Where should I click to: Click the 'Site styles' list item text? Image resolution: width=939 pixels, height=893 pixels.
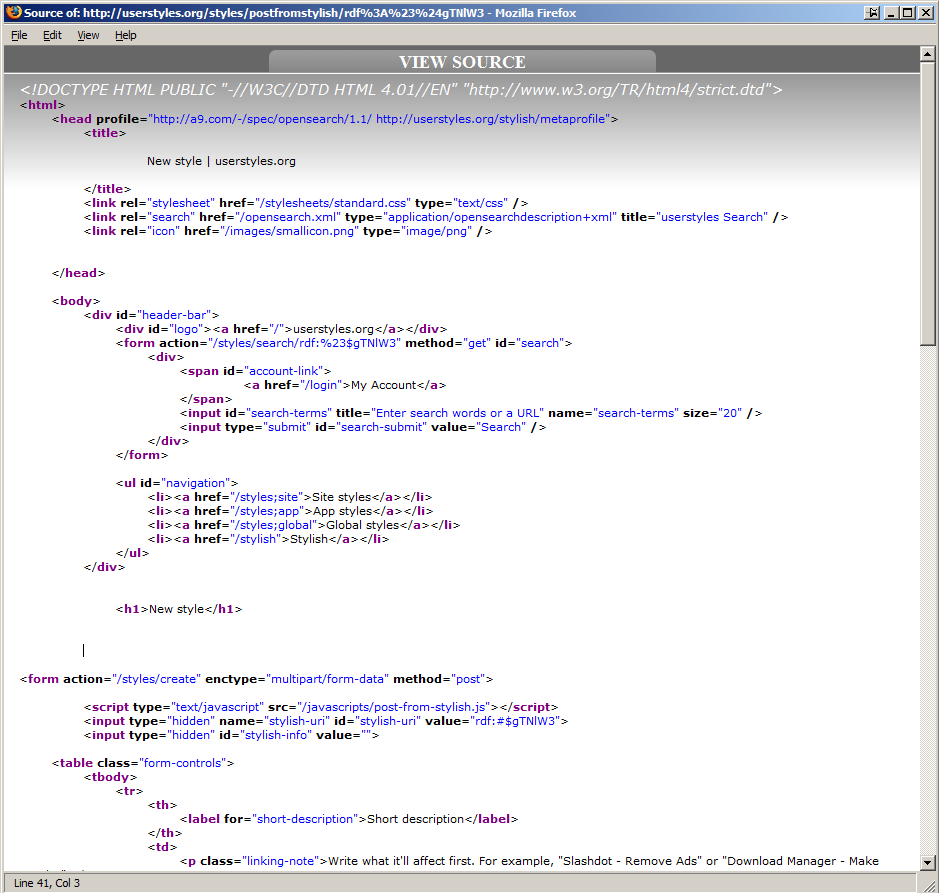341,497
